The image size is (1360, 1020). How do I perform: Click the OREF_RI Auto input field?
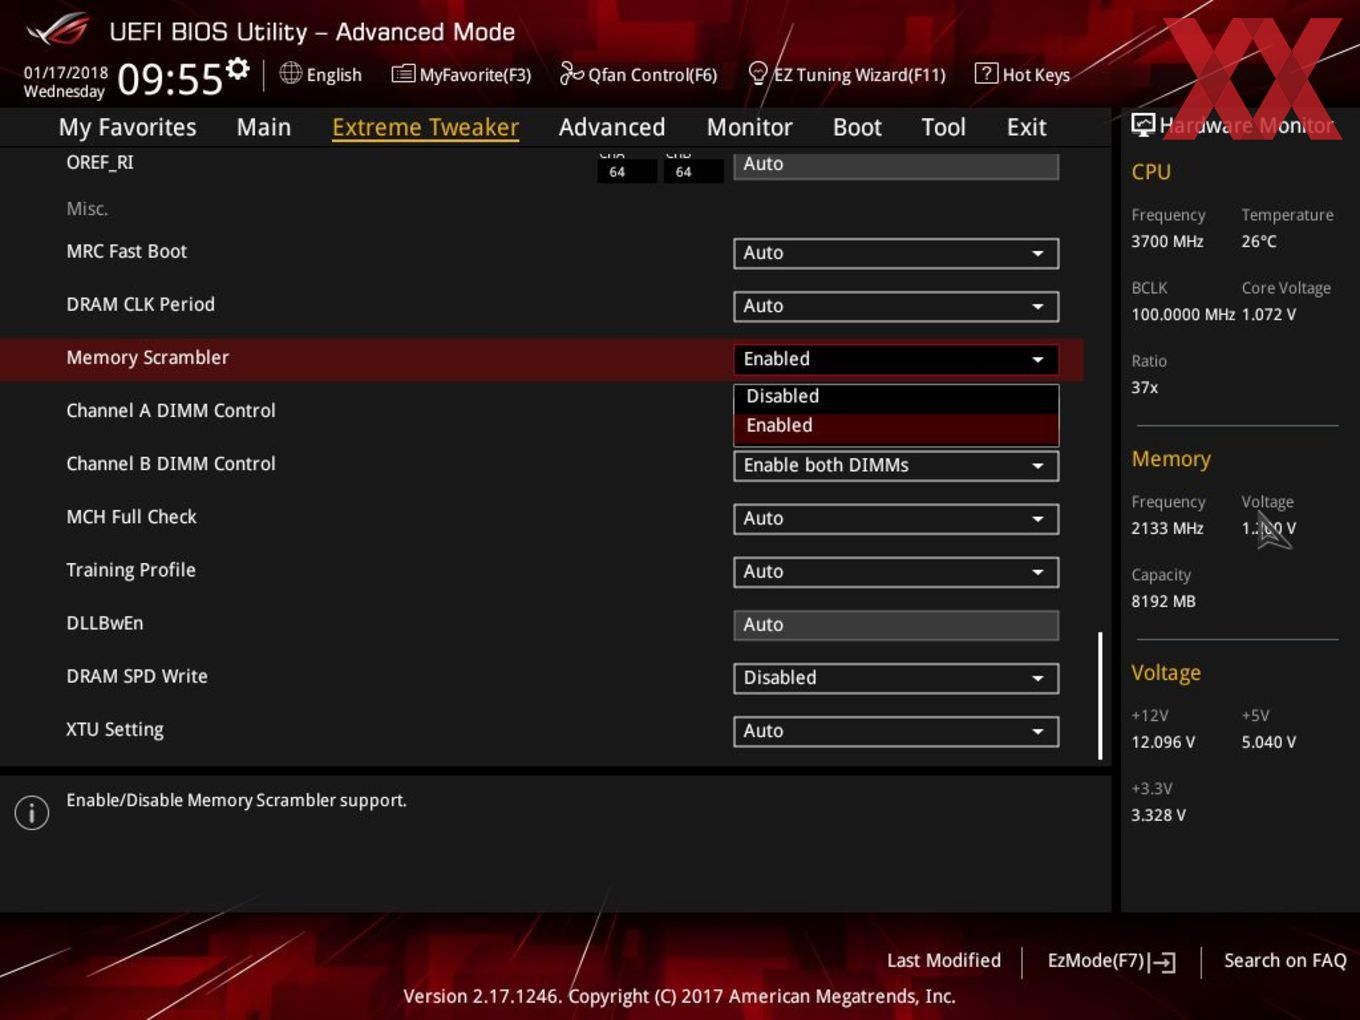pyautogui.click(x=896, y=164)
